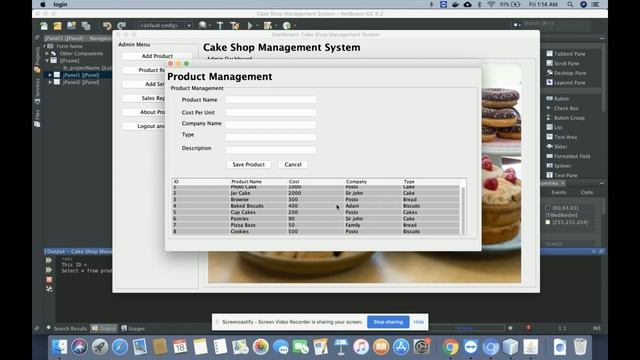Click the New Project folder icon in NetBeans toolbar
The height and width of the screenshot is (360, 640).
[x=57, y=26]
